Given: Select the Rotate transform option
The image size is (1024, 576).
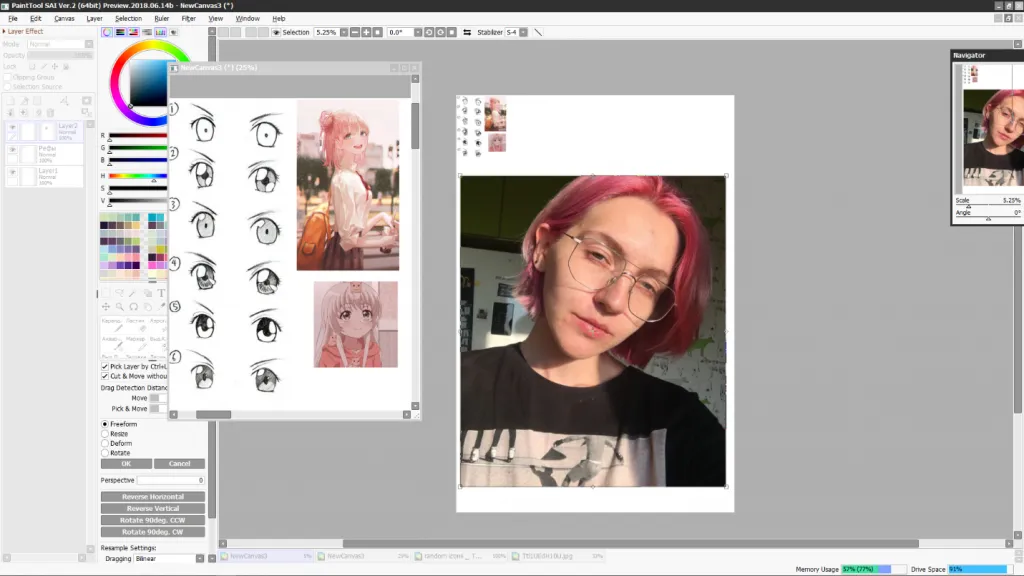Looking at the screenshot, I should (x=104, y=453).
